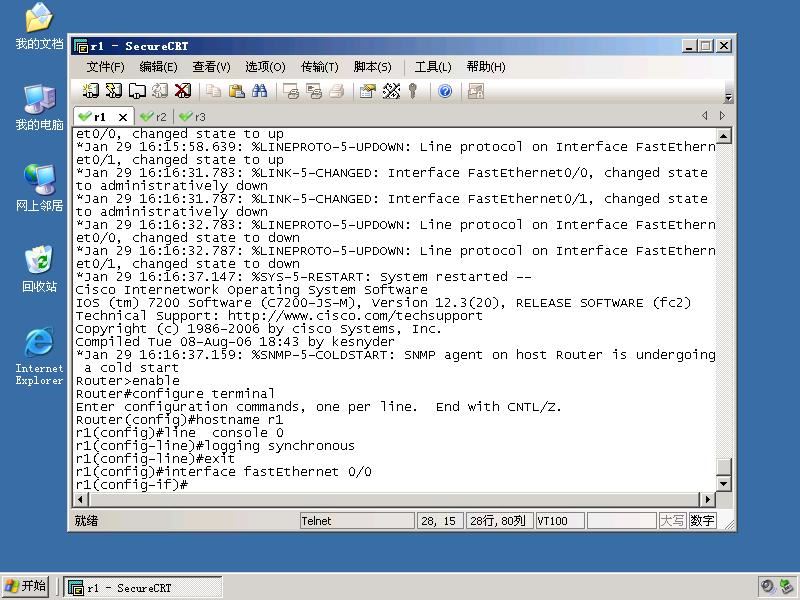
Task: Click the blue Help question mark icon
Action: [445, 91]
